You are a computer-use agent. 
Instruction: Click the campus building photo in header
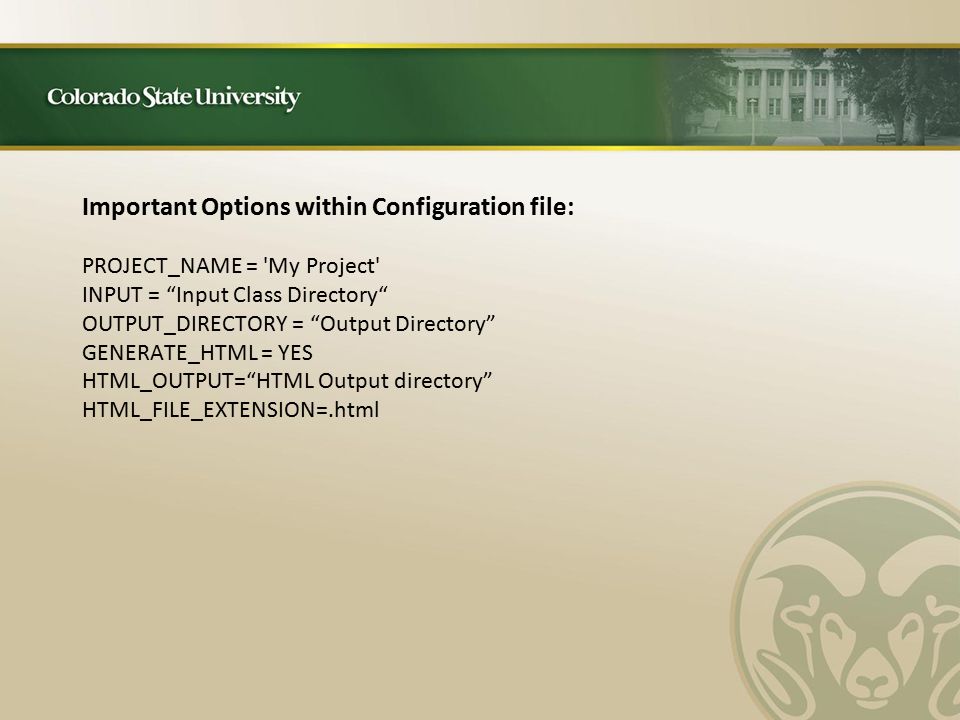point(808,97)
